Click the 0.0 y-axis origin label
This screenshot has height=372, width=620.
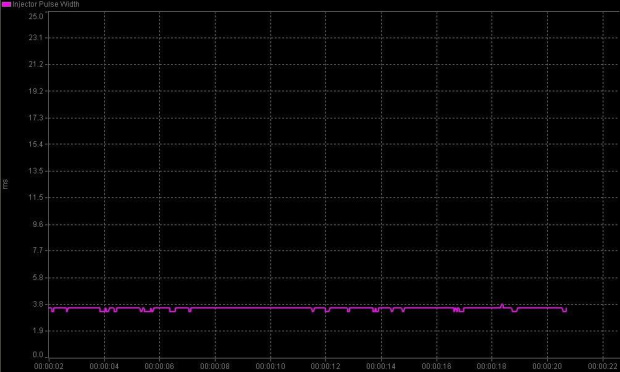[38, 354]
